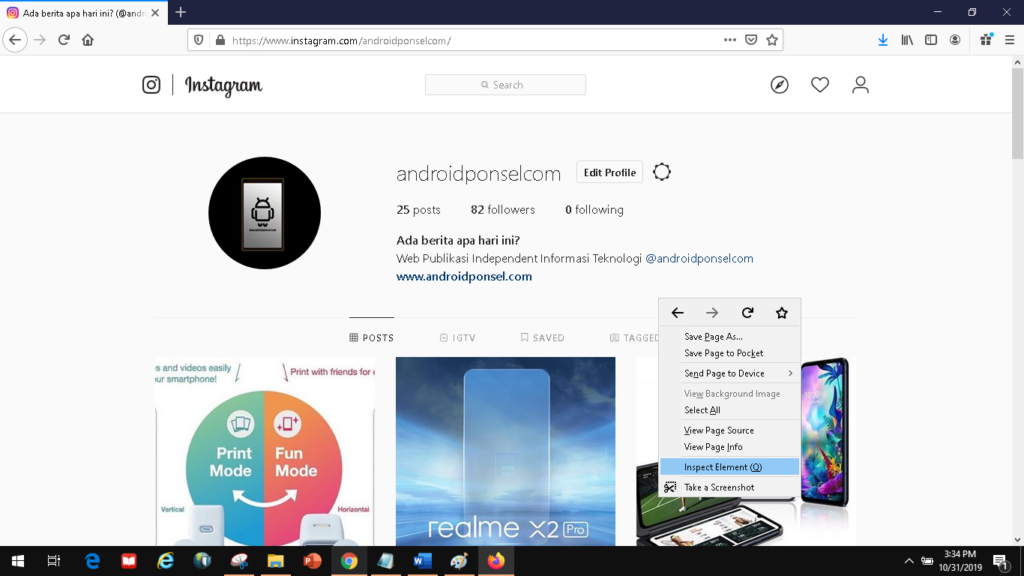Open the Firefox account icon
Screen dimensions: 1024x576
click(x=955, y=40)
